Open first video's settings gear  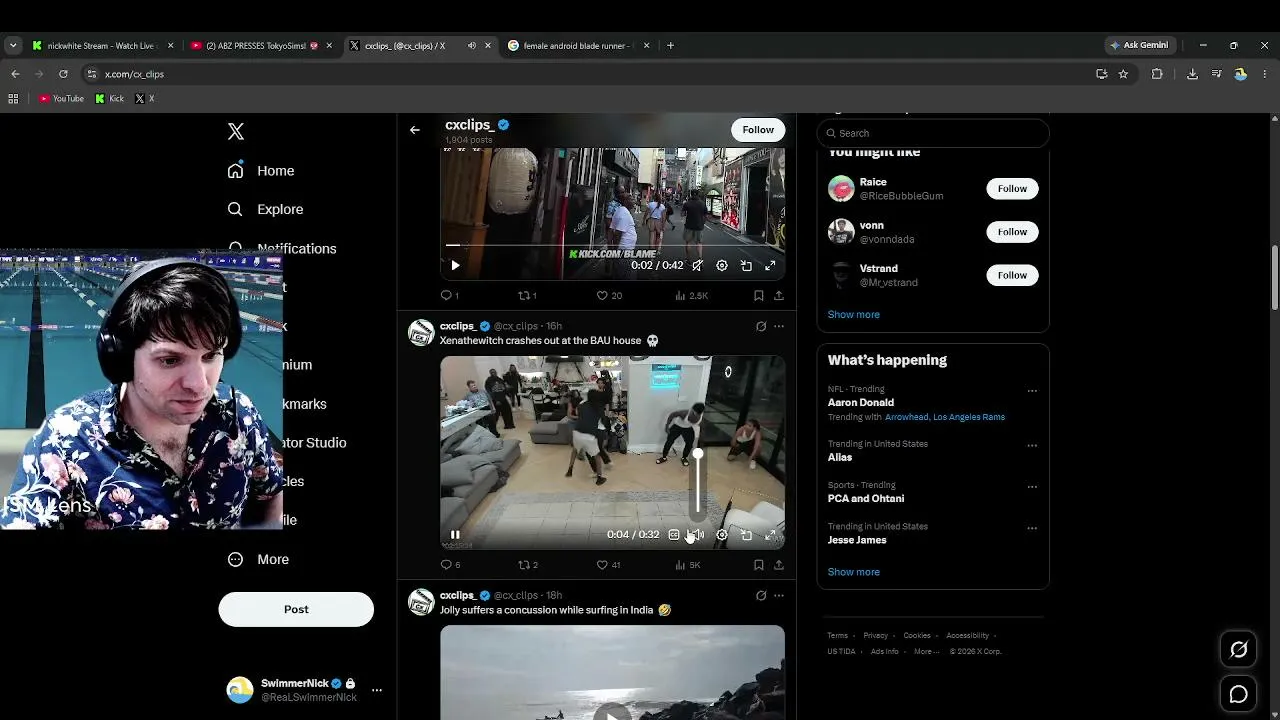coord(722,266)
